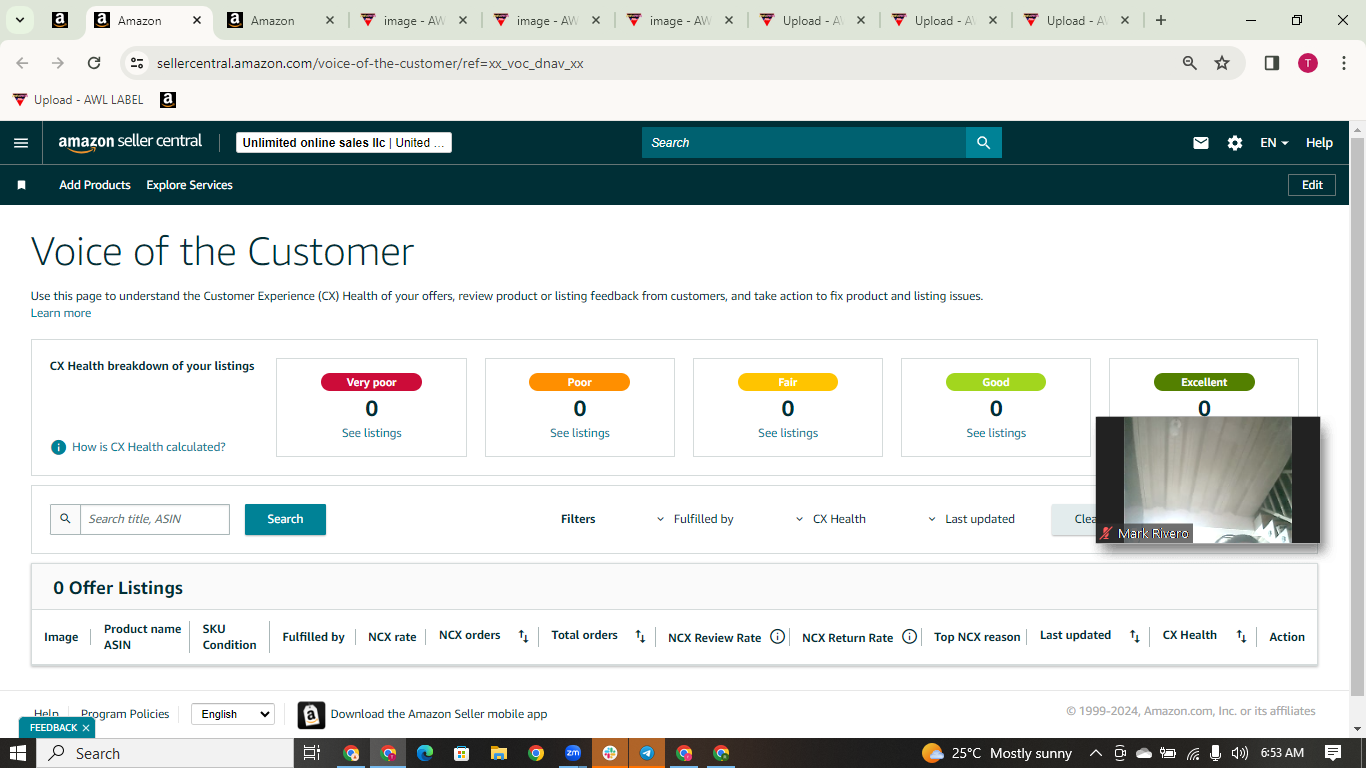The image size is (1366, 768).
Task: Focus the Seller Central top search field
Action: (x=804, y=143)
